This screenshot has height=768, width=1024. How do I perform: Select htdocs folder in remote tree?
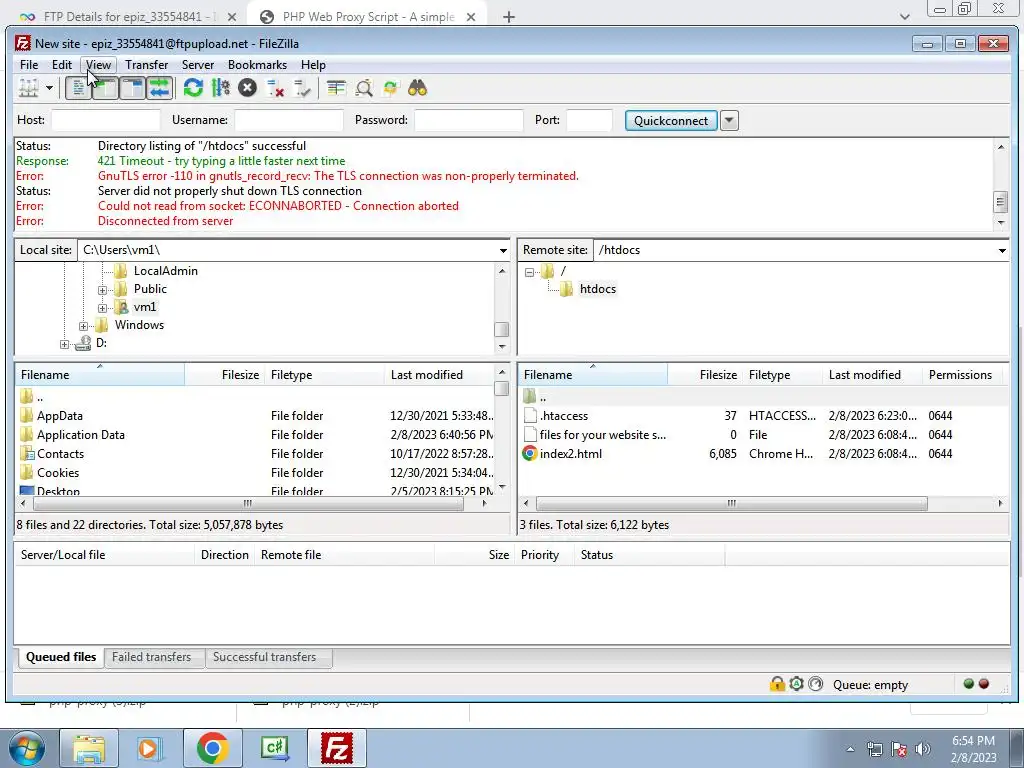pos(598,289)
